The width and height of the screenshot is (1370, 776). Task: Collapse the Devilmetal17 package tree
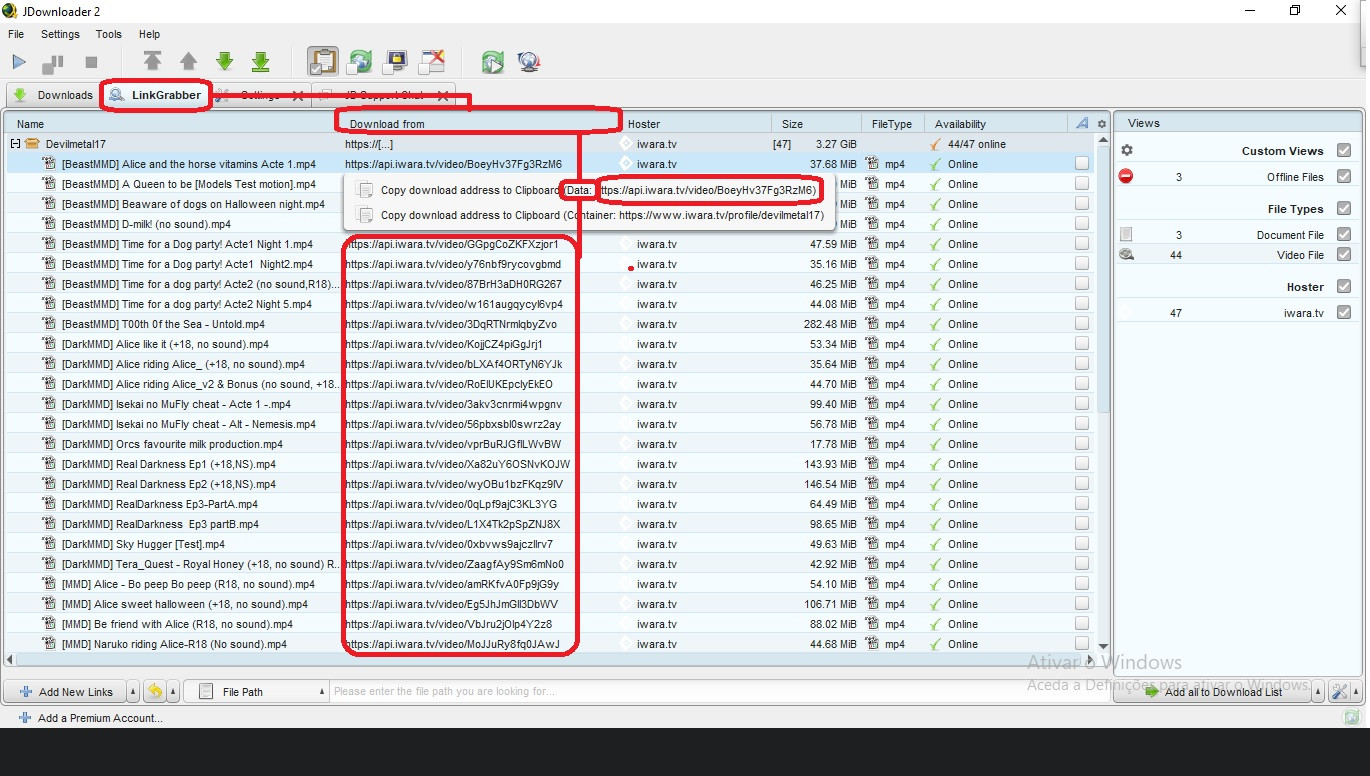pyautogui.click(x=16, y=144)
